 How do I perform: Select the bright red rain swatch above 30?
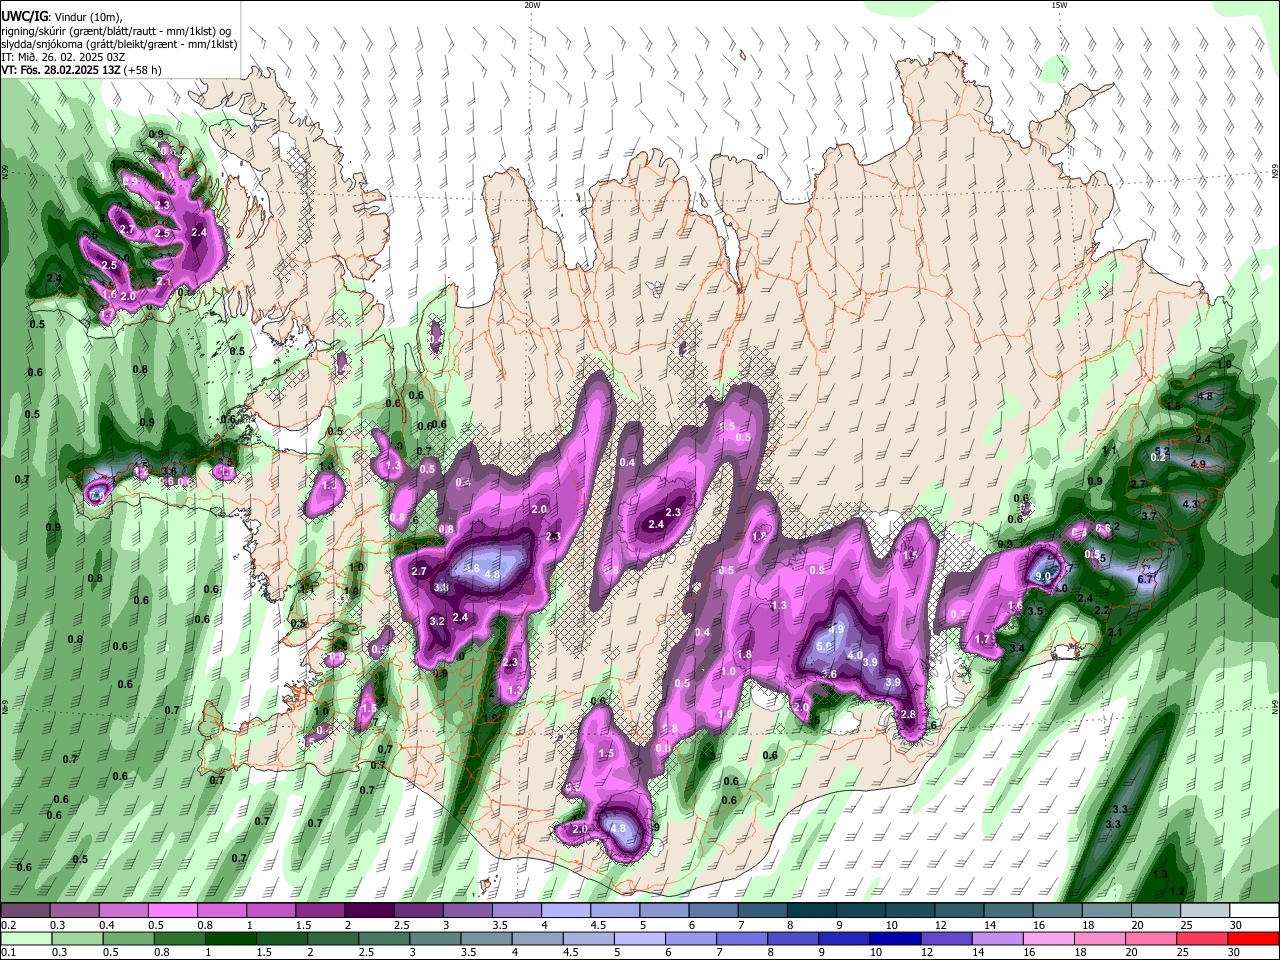1254,938
